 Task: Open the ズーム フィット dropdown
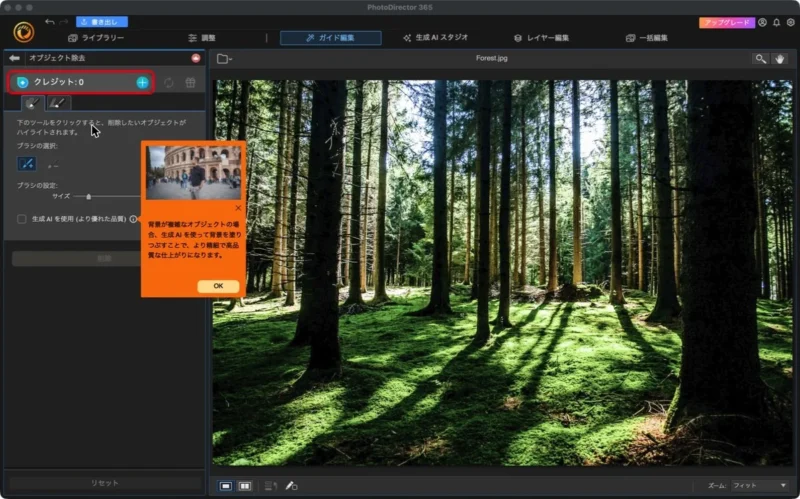[760, 485]
